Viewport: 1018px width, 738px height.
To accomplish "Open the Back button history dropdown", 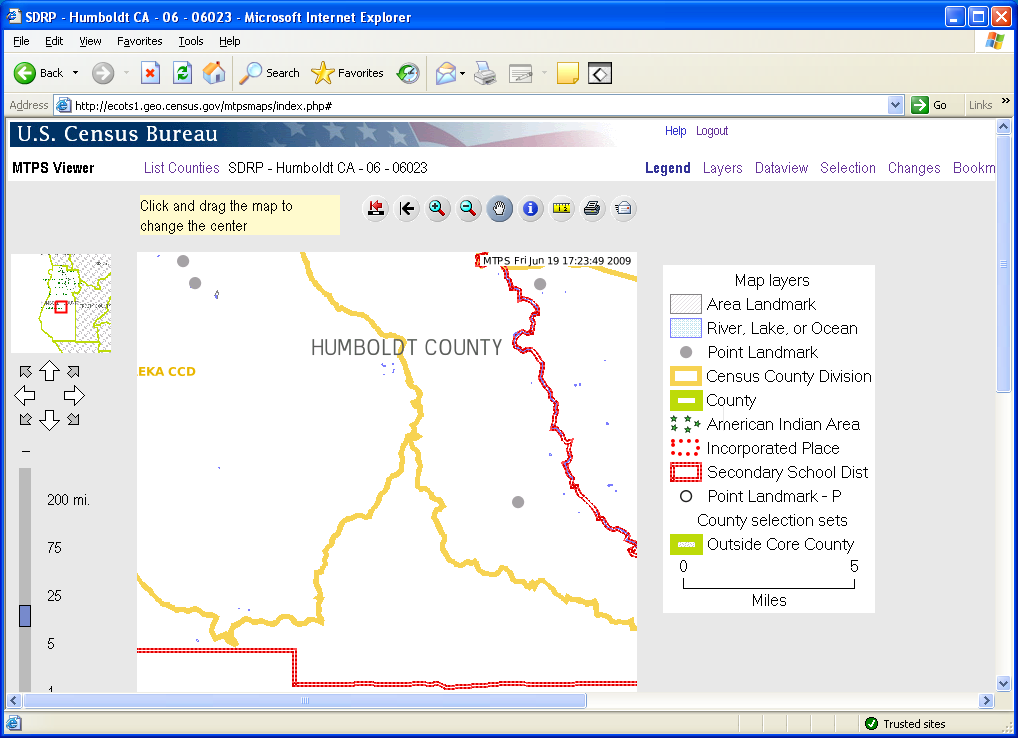I will tap(75, 73).
